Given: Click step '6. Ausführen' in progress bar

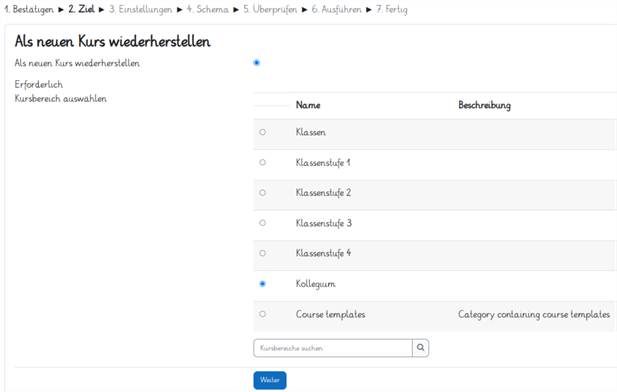Looking at the screenshot, I should (336, 9).
